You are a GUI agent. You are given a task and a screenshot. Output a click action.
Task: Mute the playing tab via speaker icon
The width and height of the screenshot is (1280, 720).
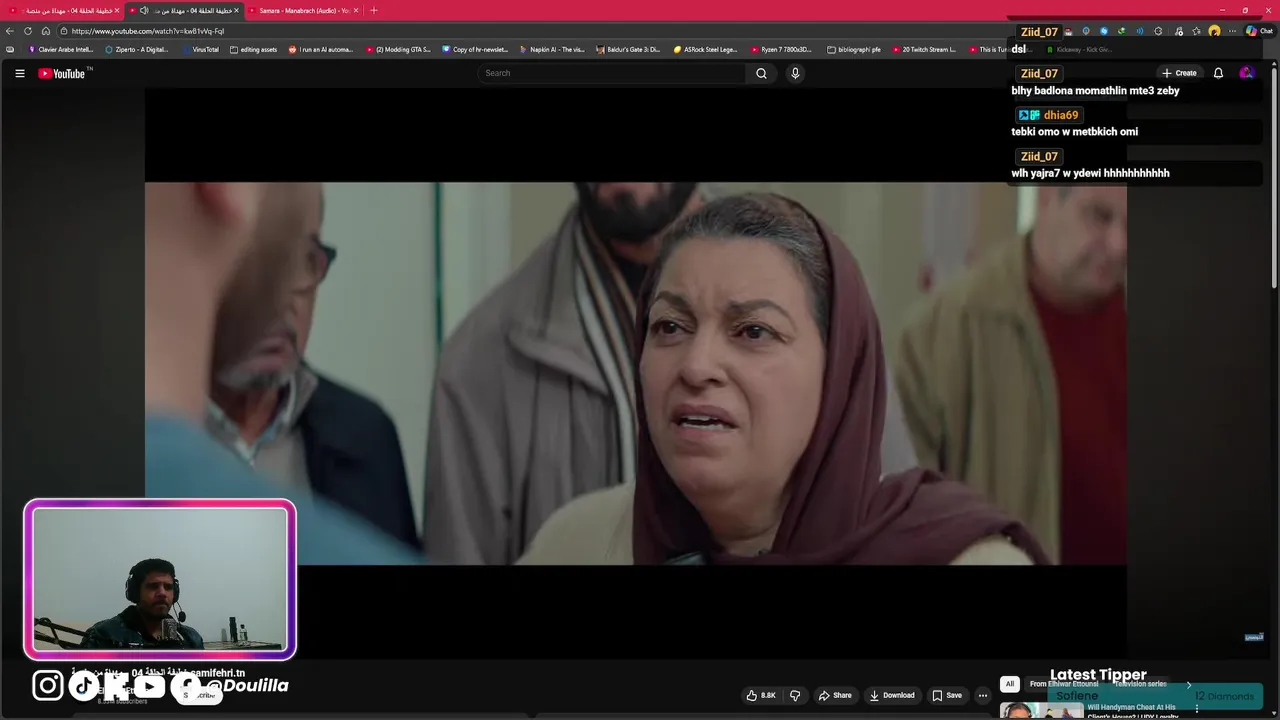[144, 10]
